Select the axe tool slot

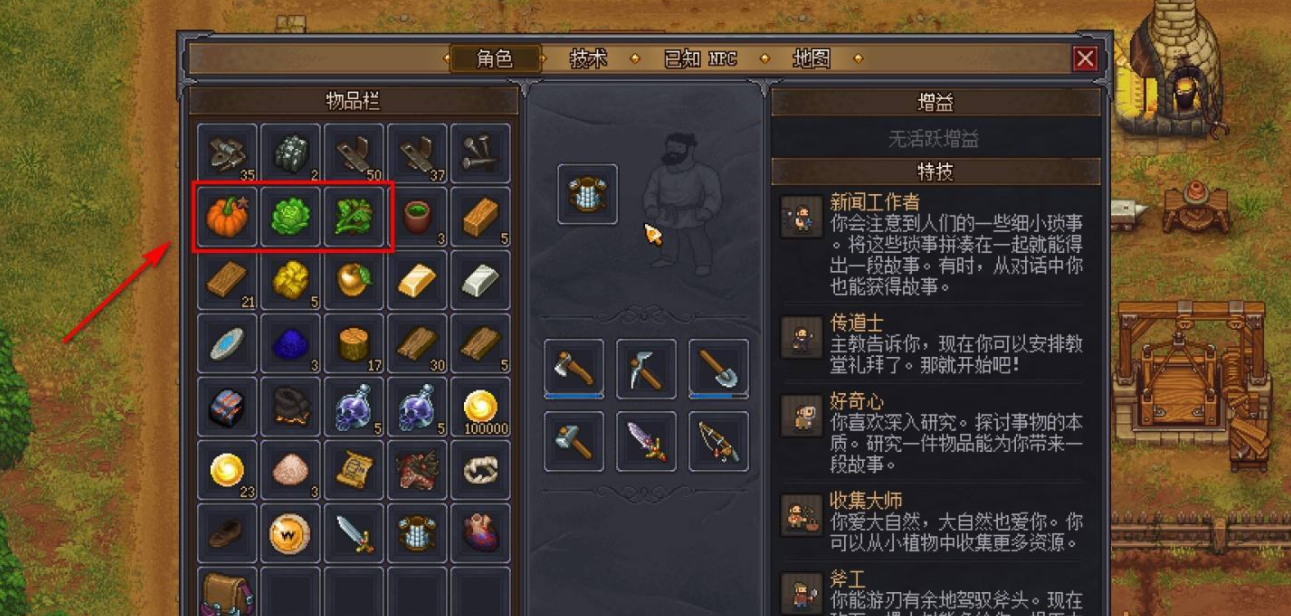point(574,369)
